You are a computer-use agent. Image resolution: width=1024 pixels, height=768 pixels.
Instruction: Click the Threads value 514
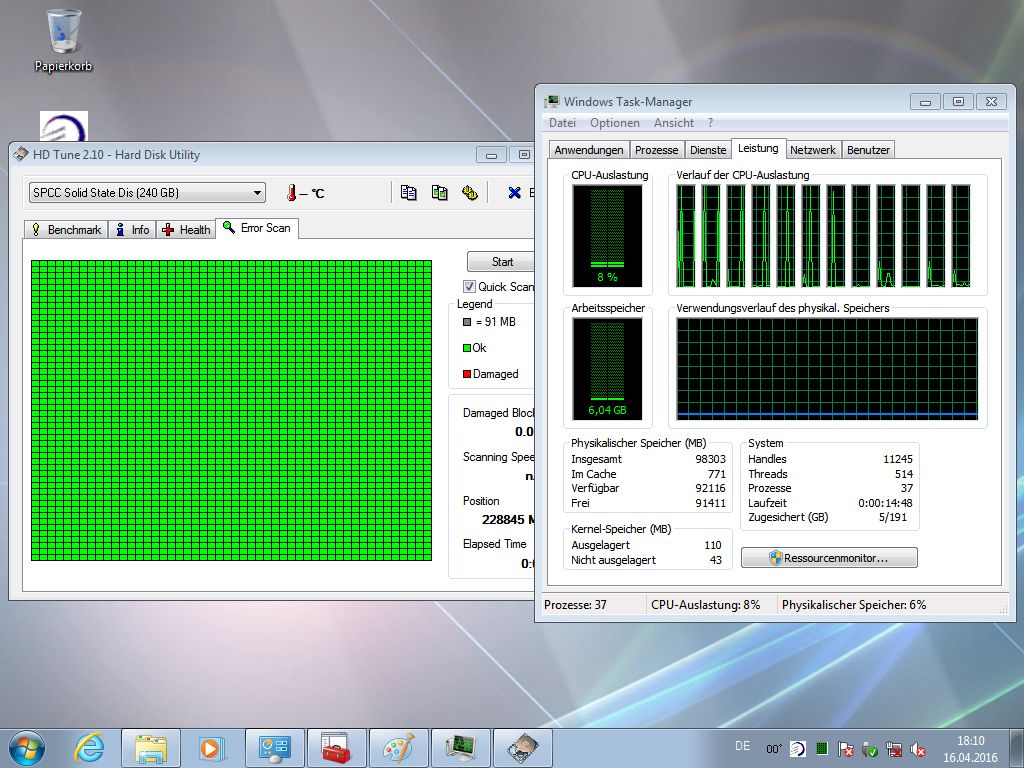(x=904, y=474)
